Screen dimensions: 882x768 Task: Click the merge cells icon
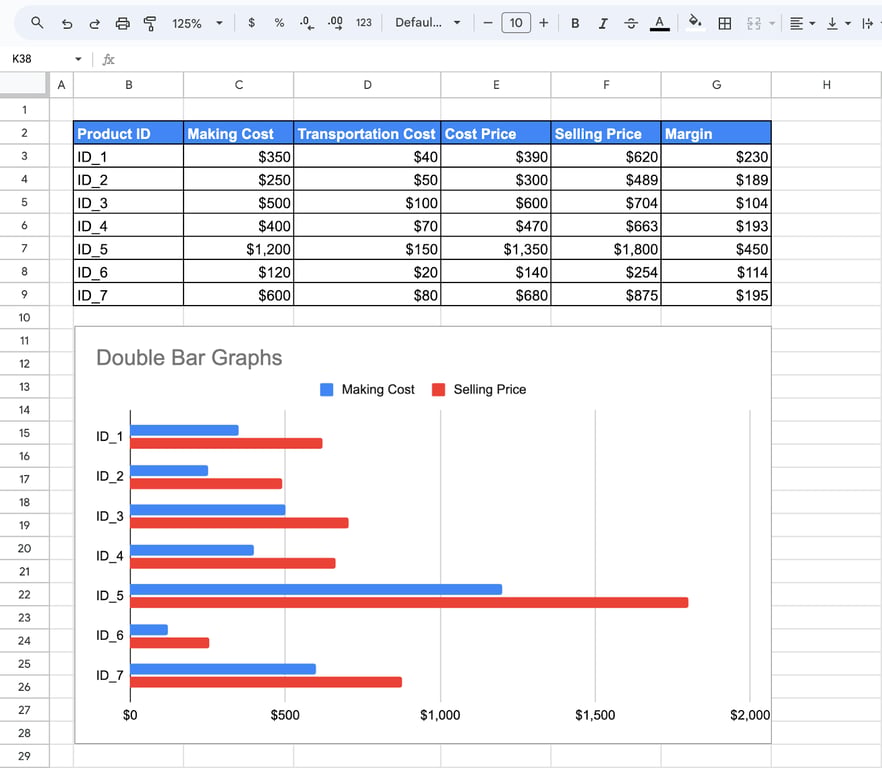[754, 23]
